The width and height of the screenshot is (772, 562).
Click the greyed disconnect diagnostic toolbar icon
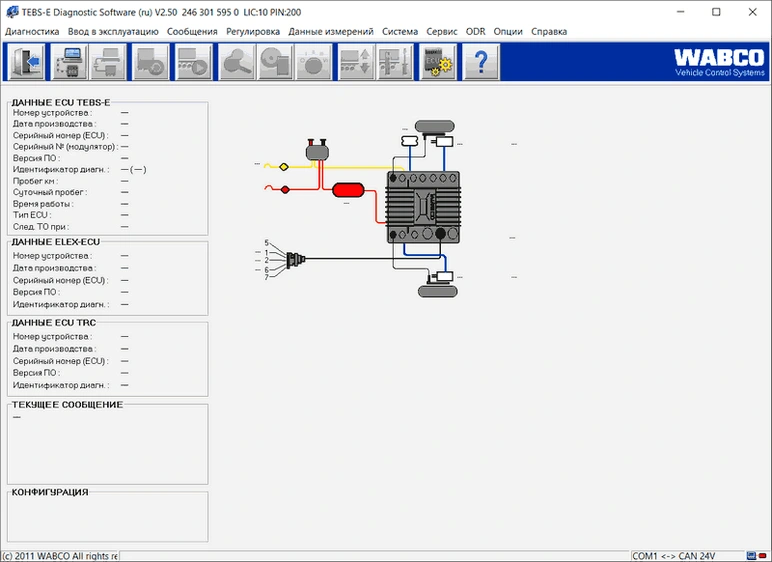pos(108,62)
